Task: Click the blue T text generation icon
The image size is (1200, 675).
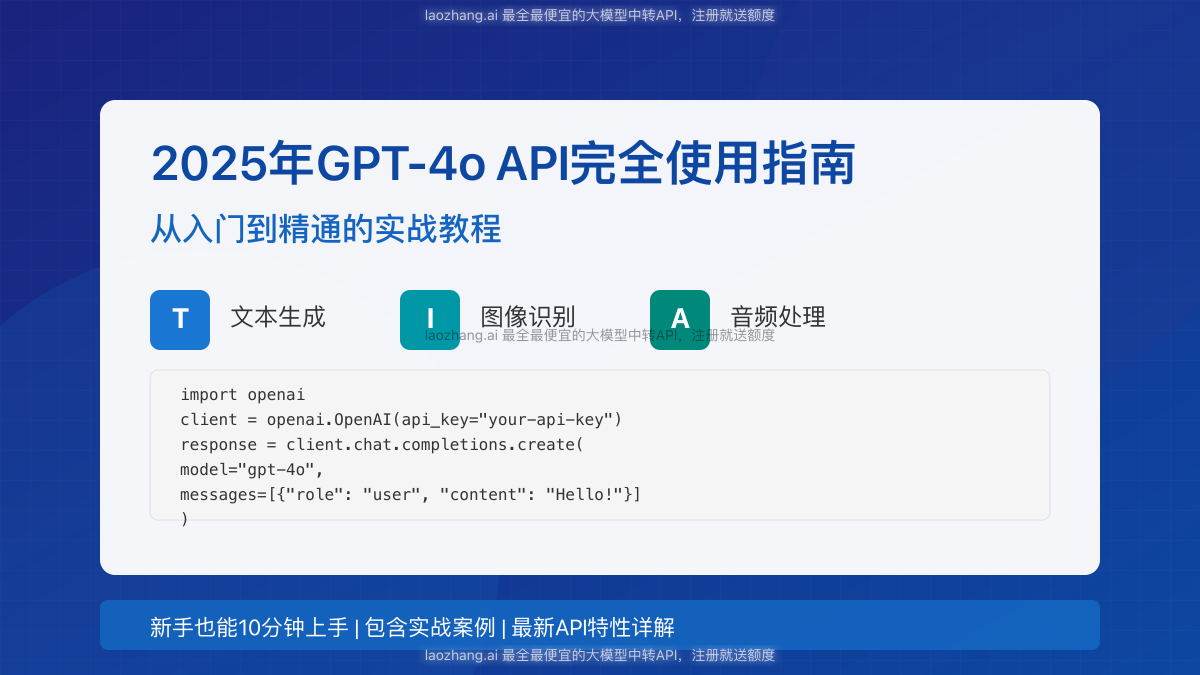Action: (x=180, y=320)
